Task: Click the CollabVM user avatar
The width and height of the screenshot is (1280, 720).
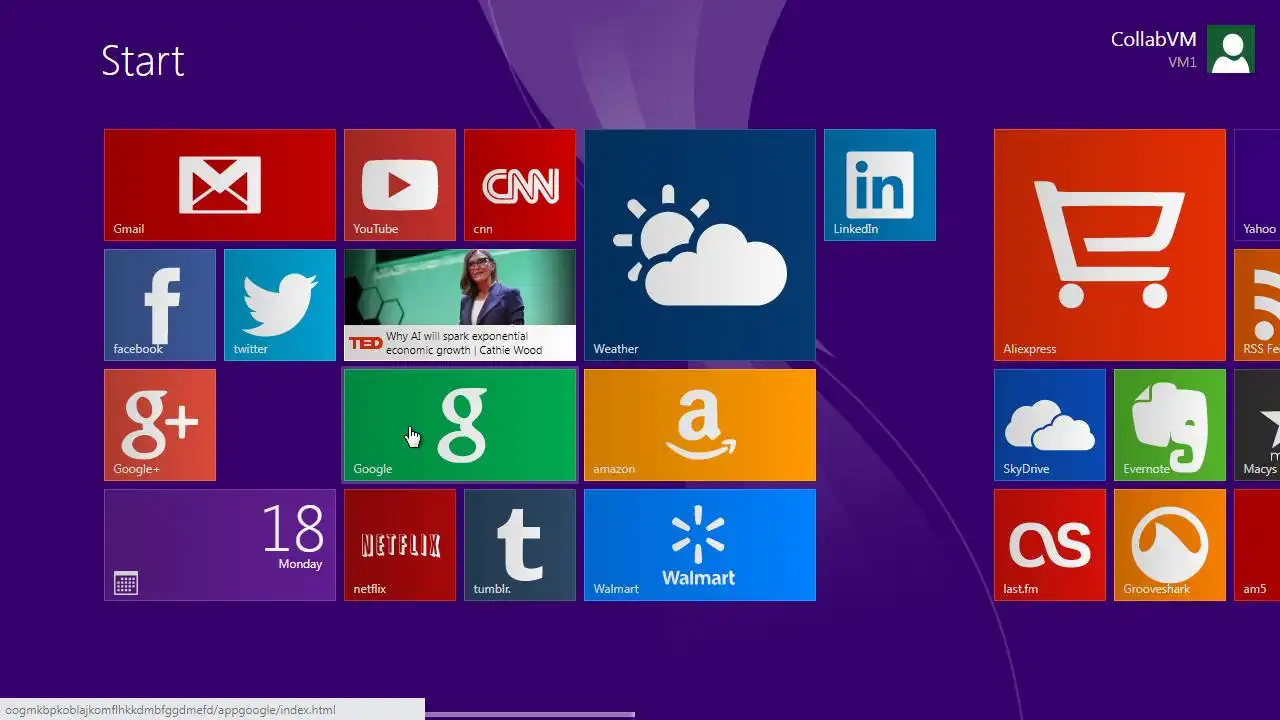Action: 1231,49
